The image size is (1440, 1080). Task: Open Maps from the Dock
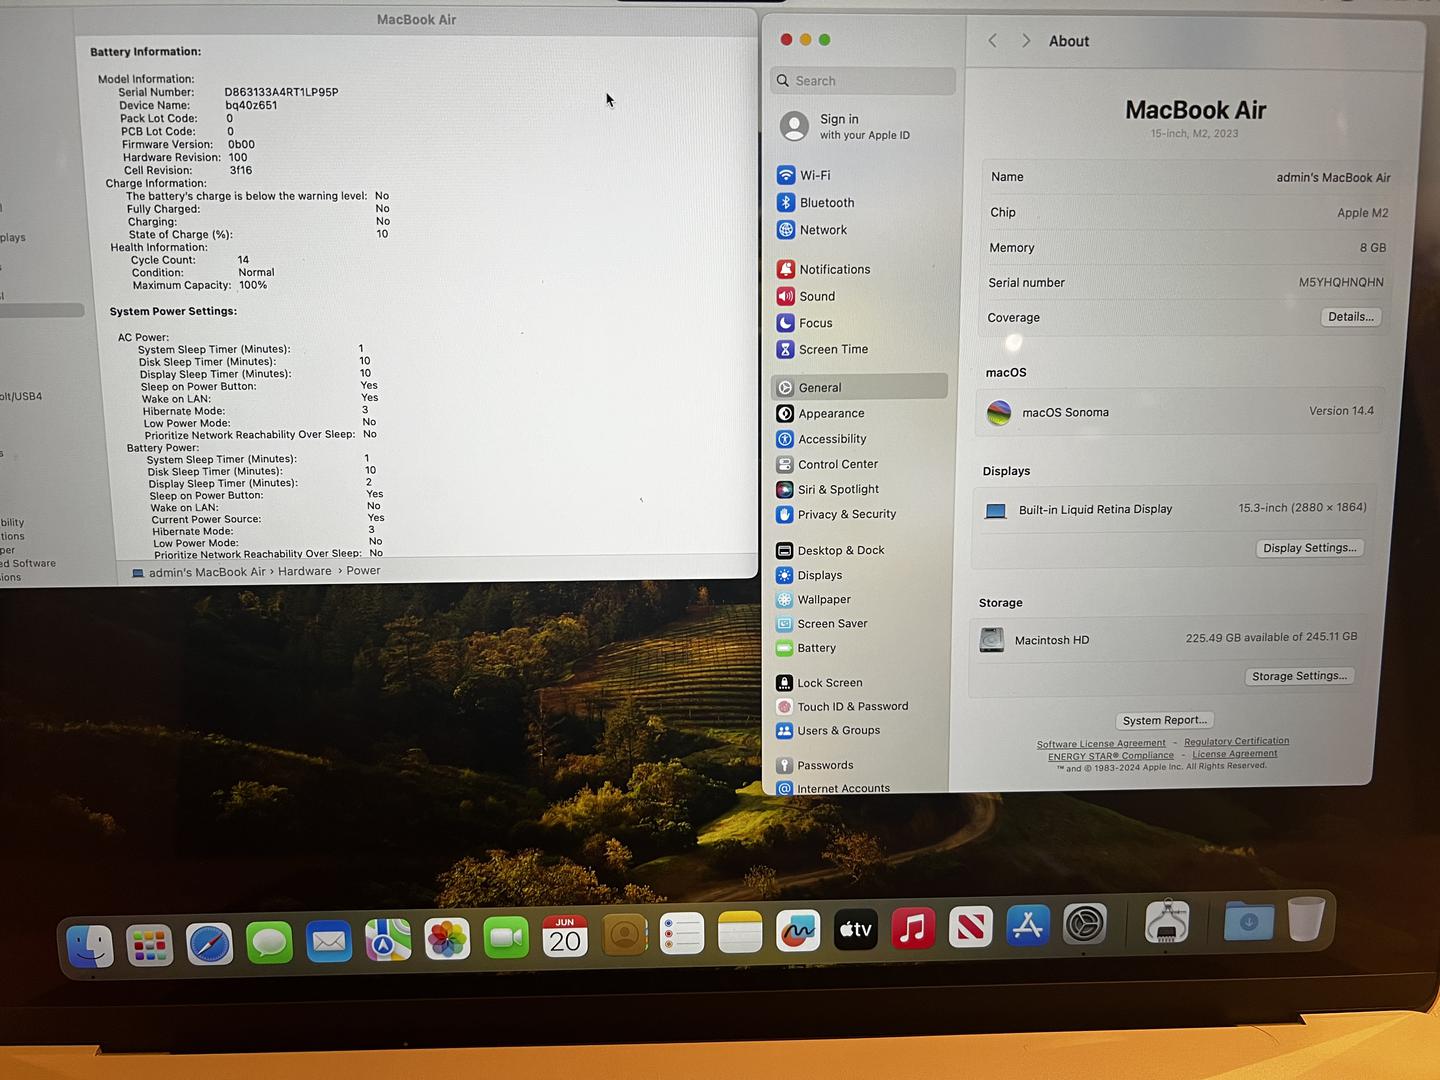(388, 940)
